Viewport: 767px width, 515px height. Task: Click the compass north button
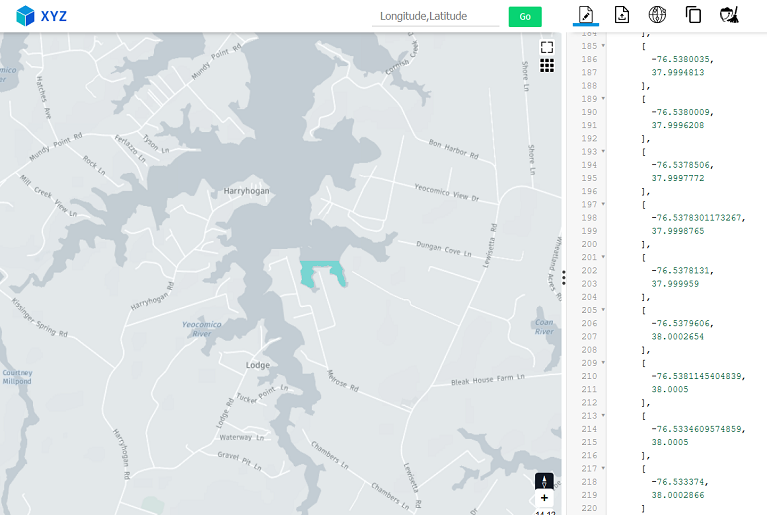click(544, 480)
